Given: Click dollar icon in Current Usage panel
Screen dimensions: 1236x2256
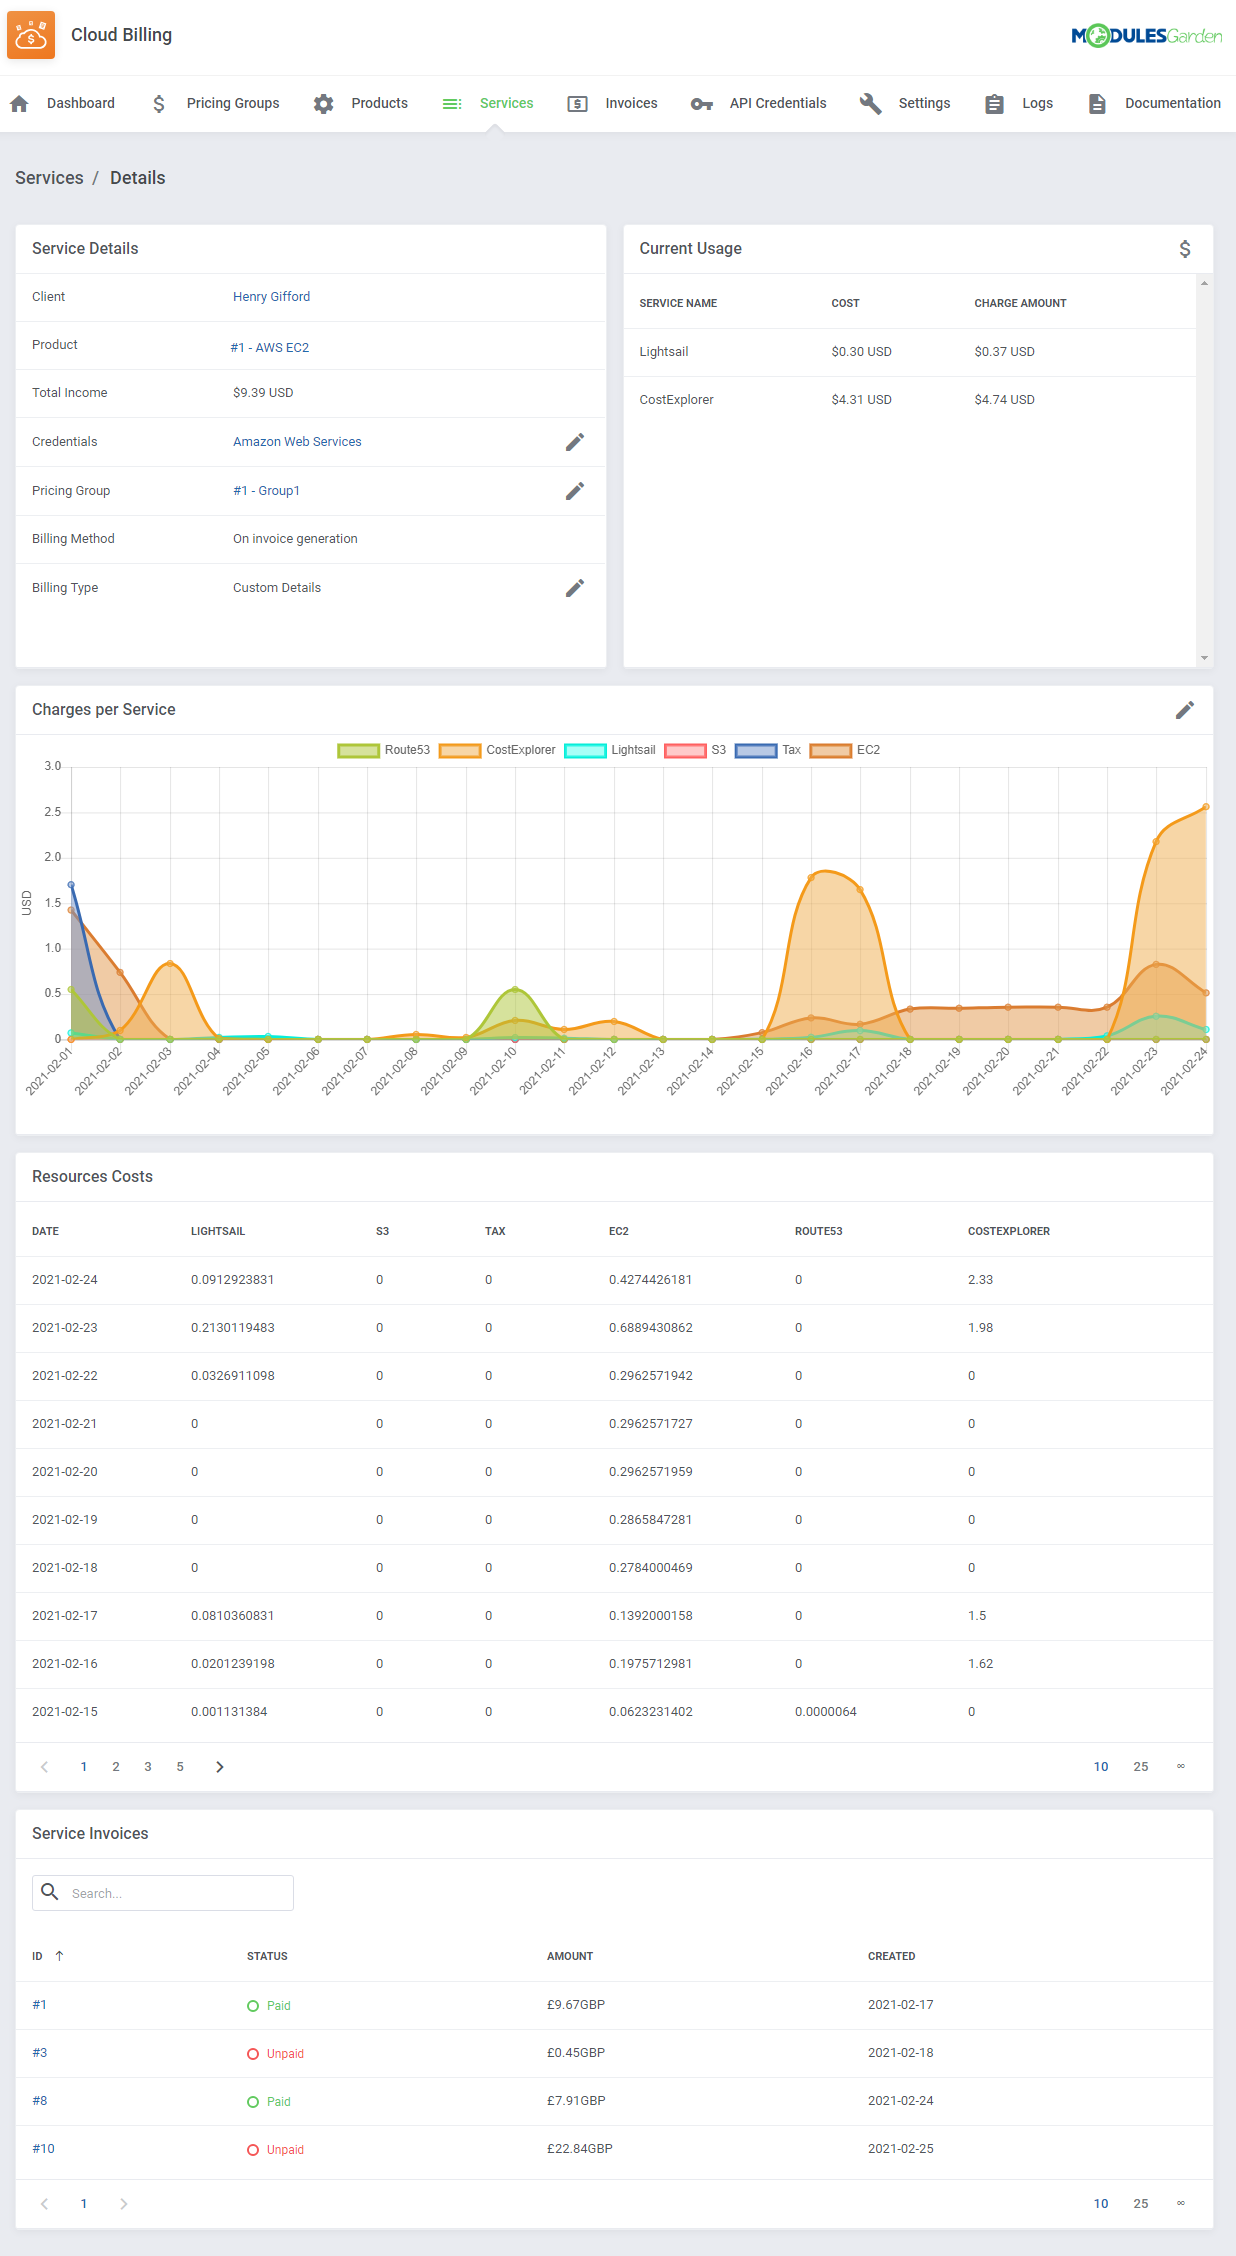Looking at the screenshot, I should click(1185, 249).
